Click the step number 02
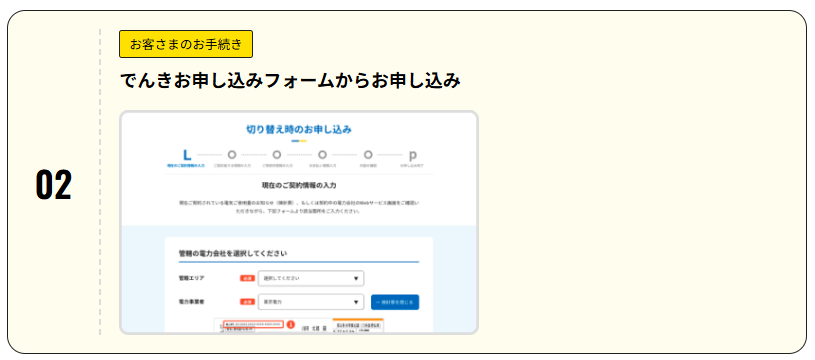 [54, 184]
